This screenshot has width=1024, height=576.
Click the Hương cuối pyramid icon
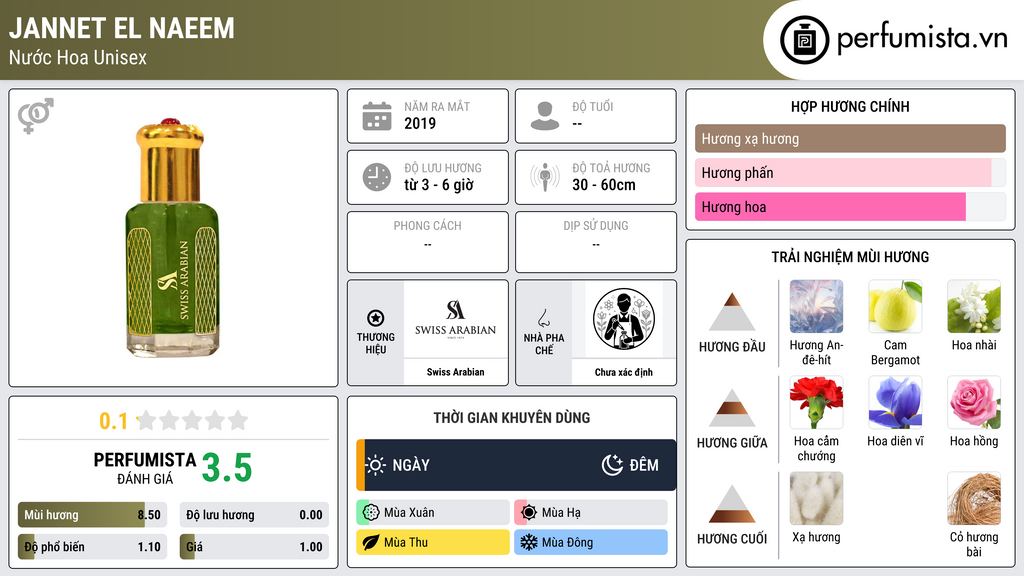coord(732,504)
